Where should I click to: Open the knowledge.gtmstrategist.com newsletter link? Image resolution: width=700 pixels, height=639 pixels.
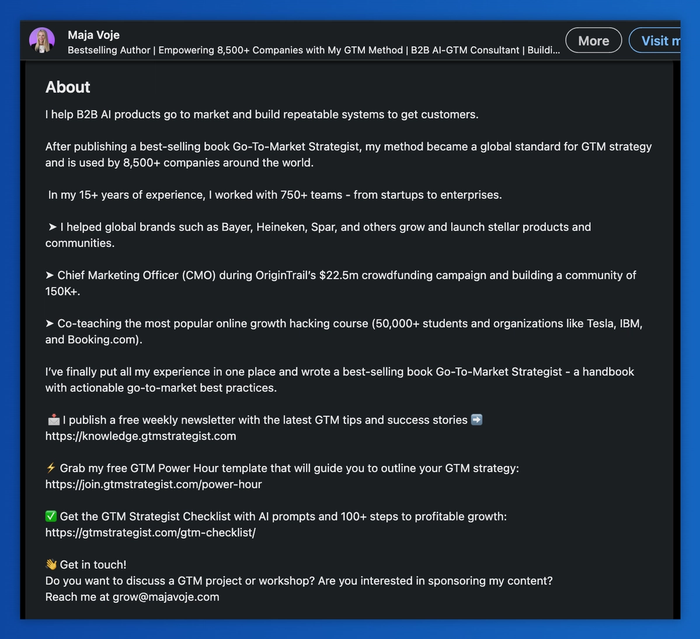[141, 436]
